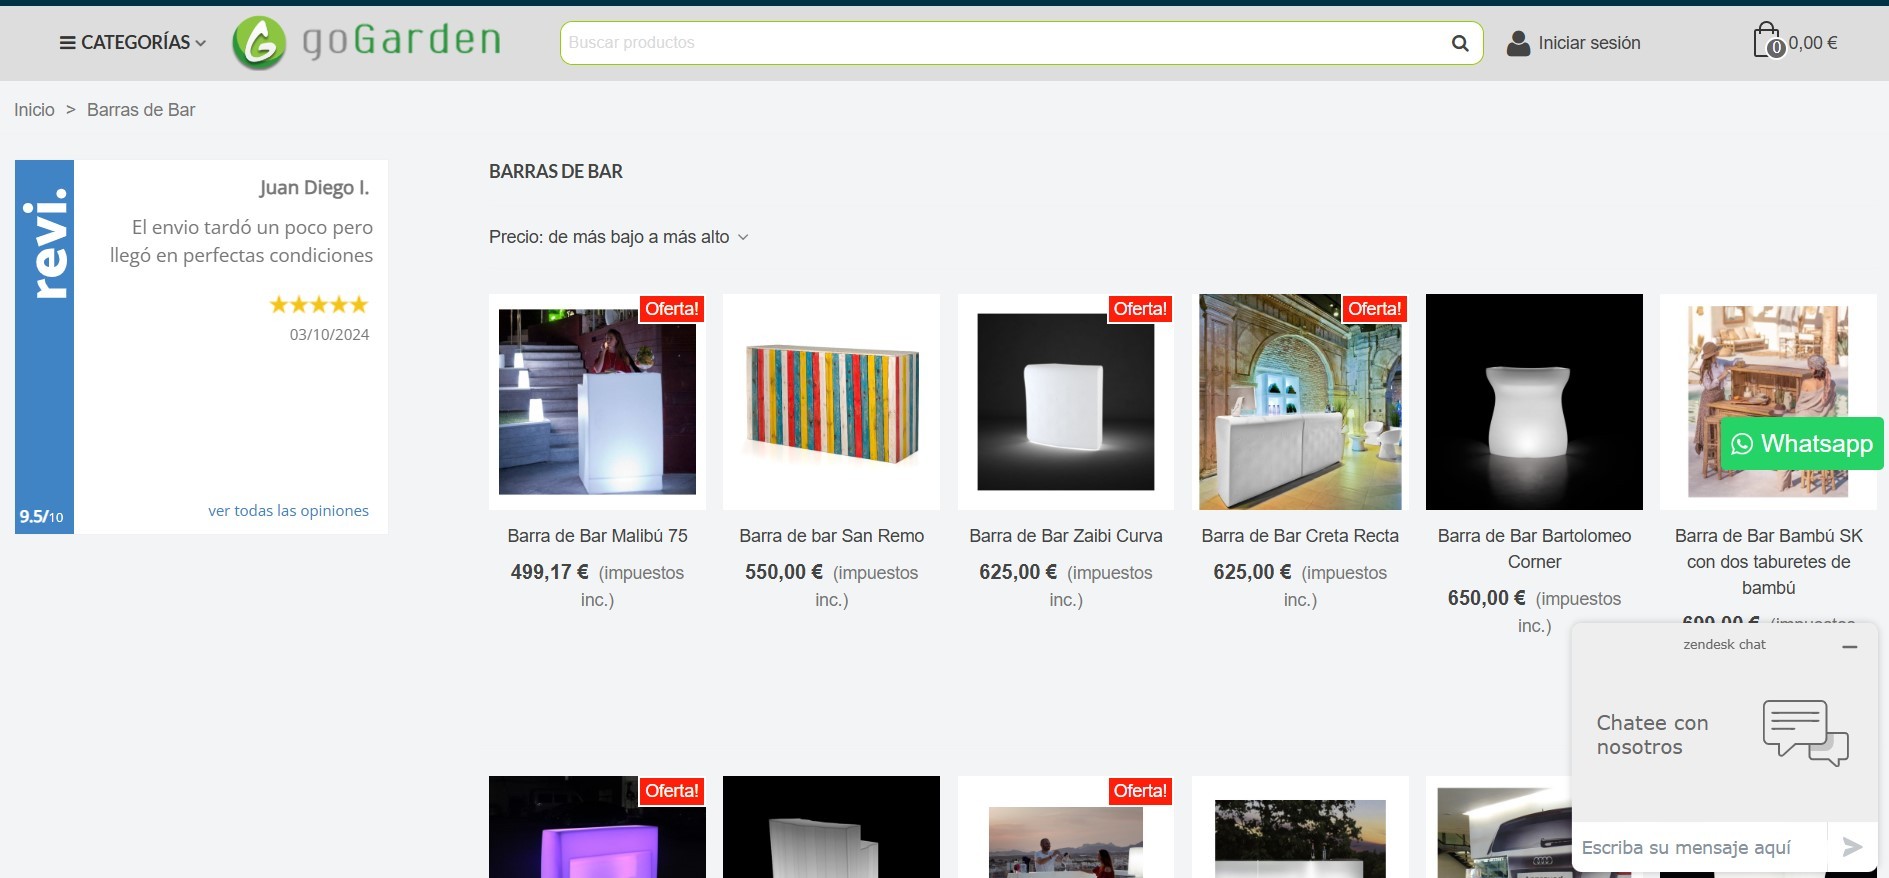
Task: Open the shopping bag cart icon
Action: click(x=1768, y=41)
